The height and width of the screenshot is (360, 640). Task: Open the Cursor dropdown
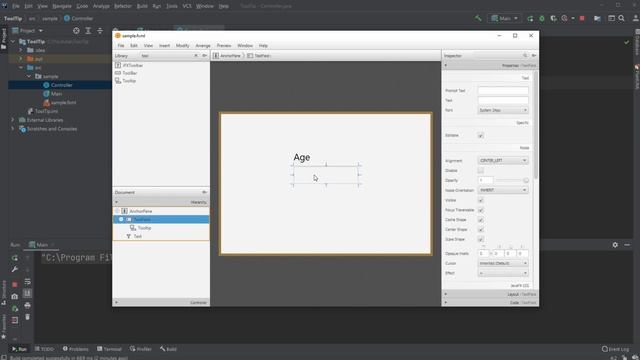(x=503, y=263)
